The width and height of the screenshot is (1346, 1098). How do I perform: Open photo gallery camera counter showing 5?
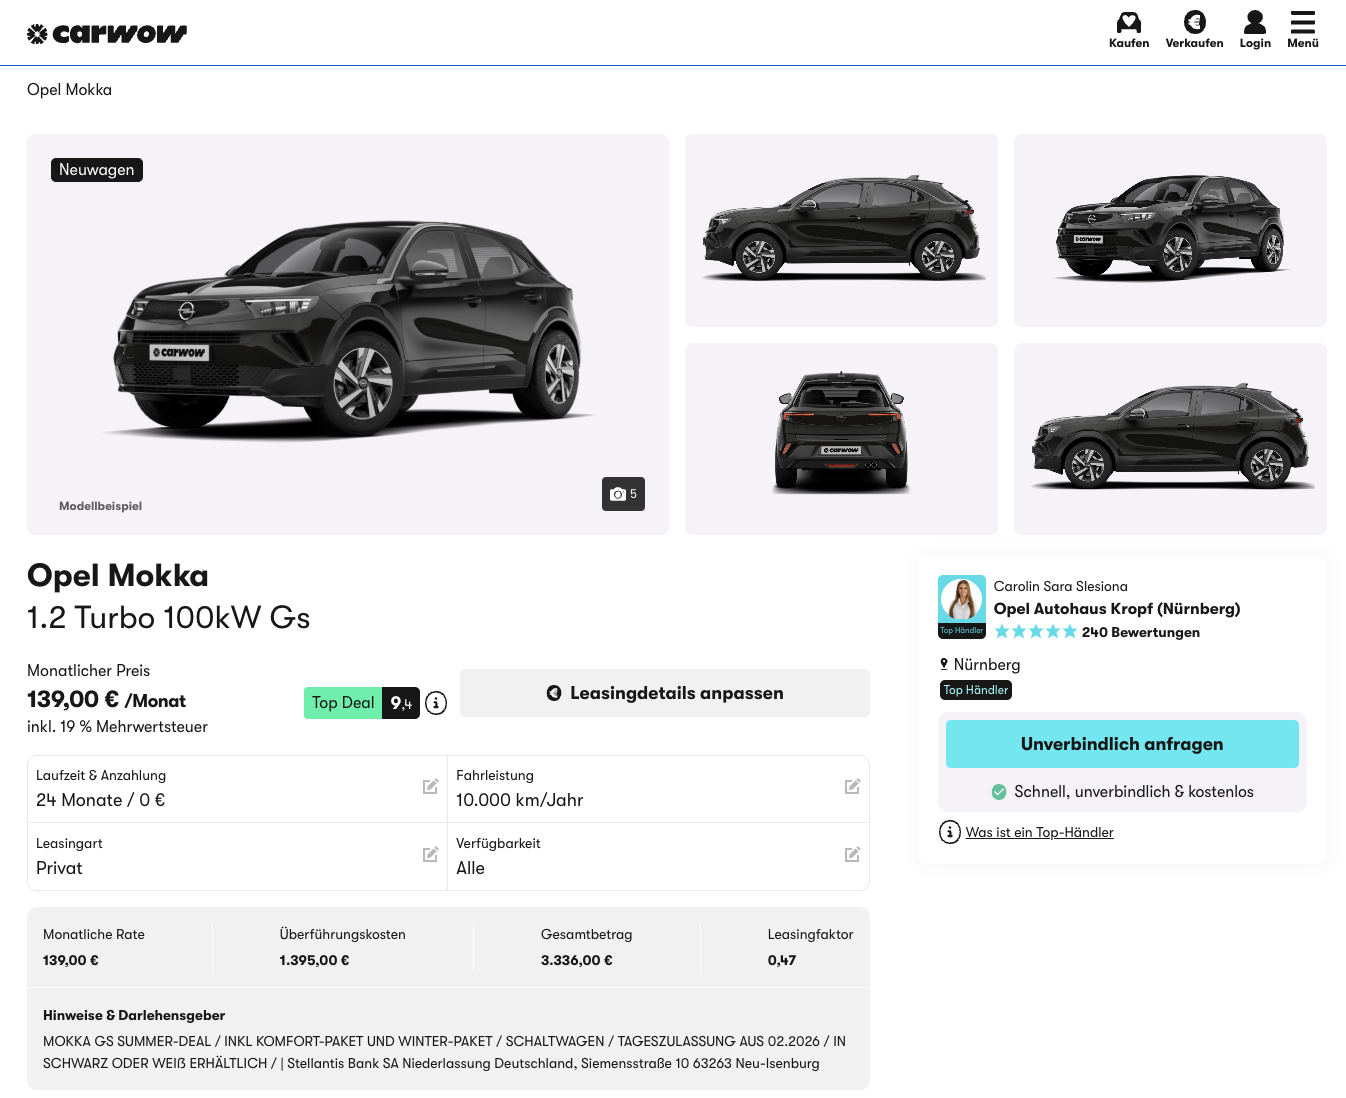click(623, 494)
